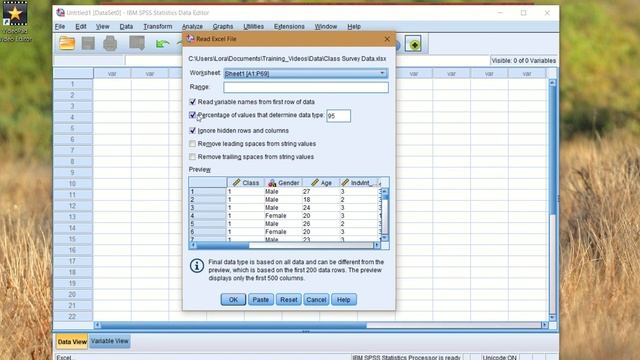Click the green plus toolbar icon
Screen dimensions: 640x360
(x=413, y=44)
